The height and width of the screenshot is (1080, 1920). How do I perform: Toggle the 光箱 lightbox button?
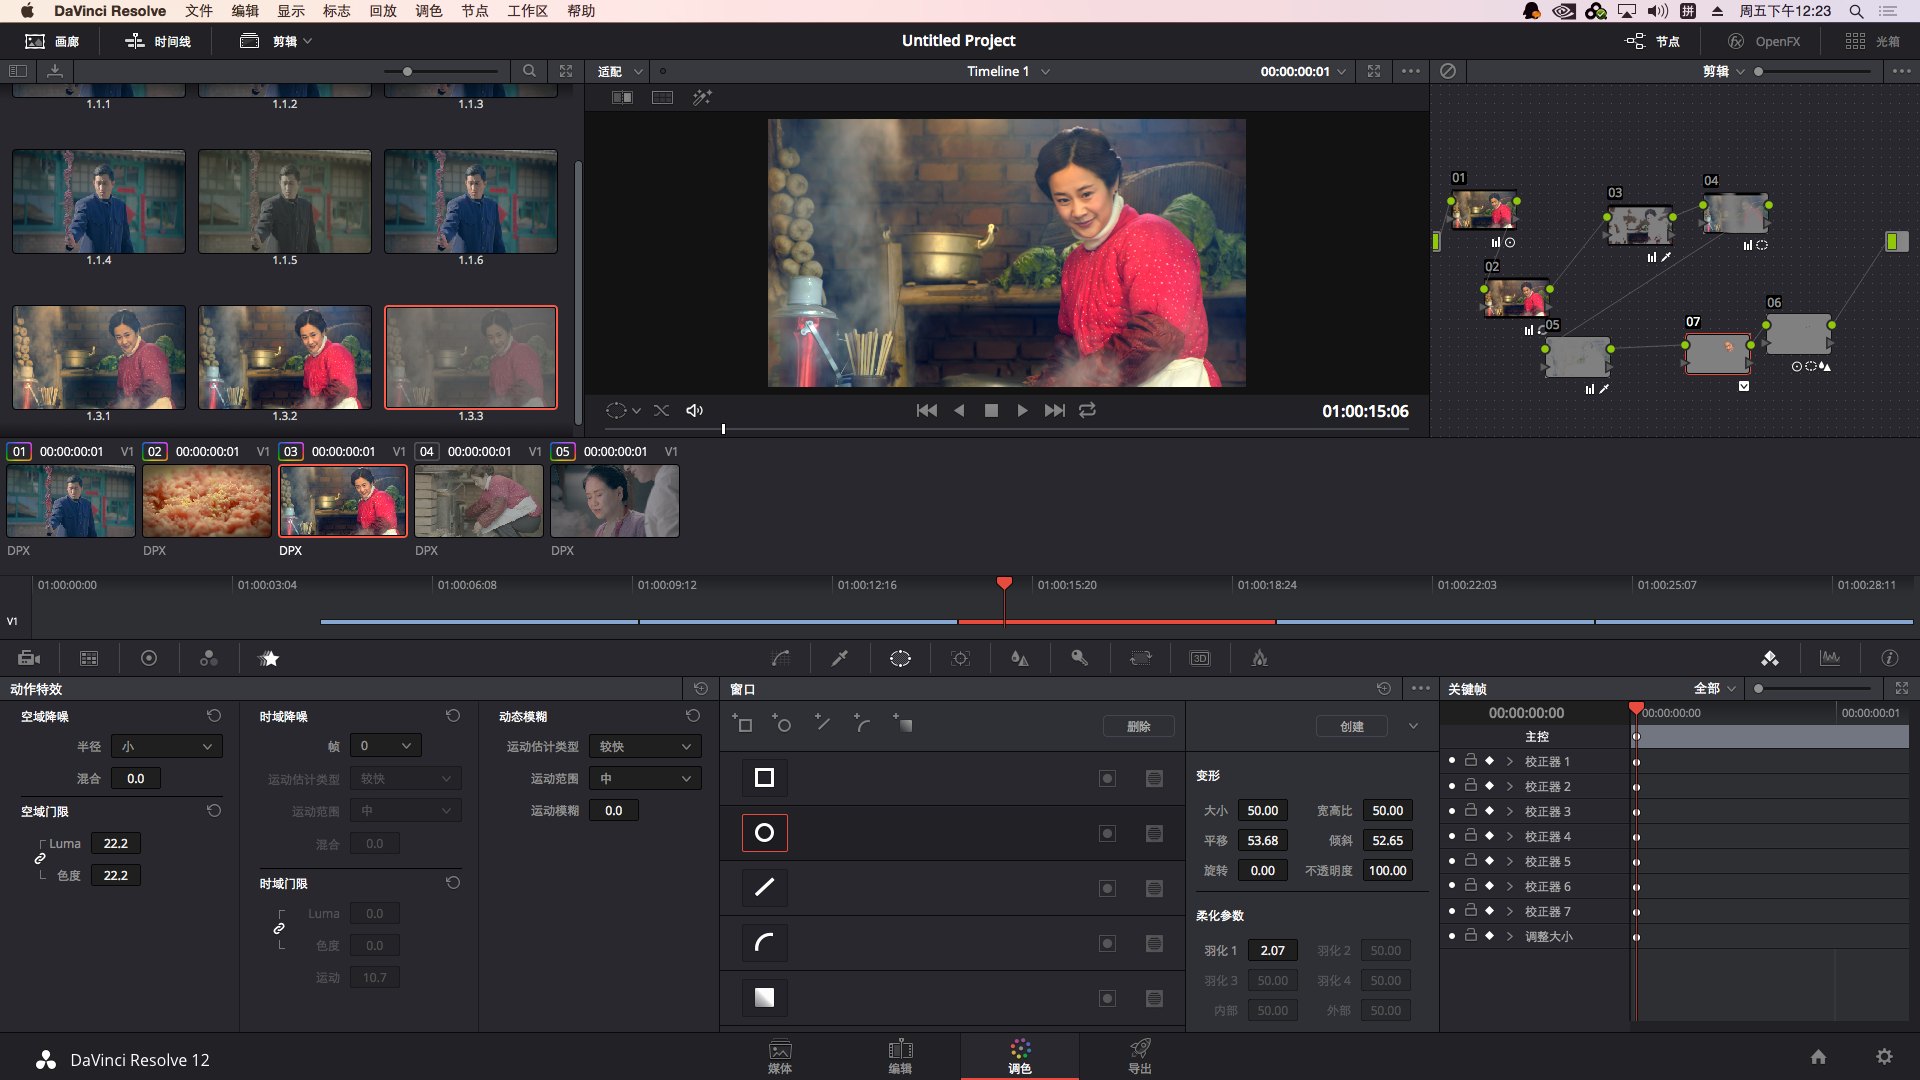(1873, 41)
